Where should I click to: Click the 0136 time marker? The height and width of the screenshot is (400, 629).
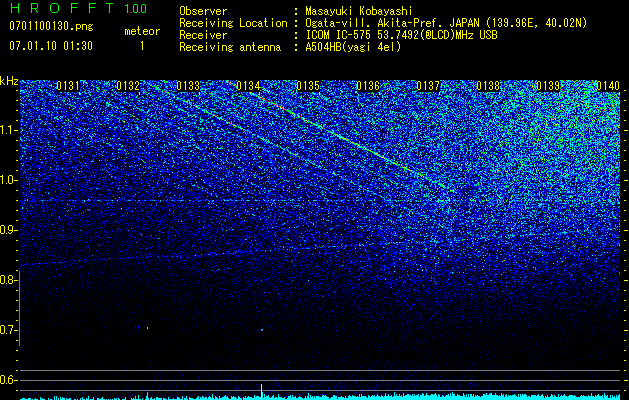(x=368, y=86)
